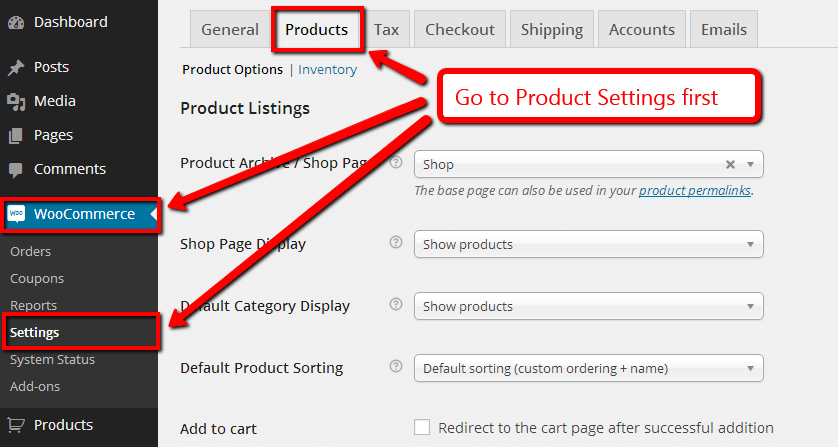Viewport: 838px width, 447px height.
Task: Switch to the Checkout tab
Action: [460, 29]
